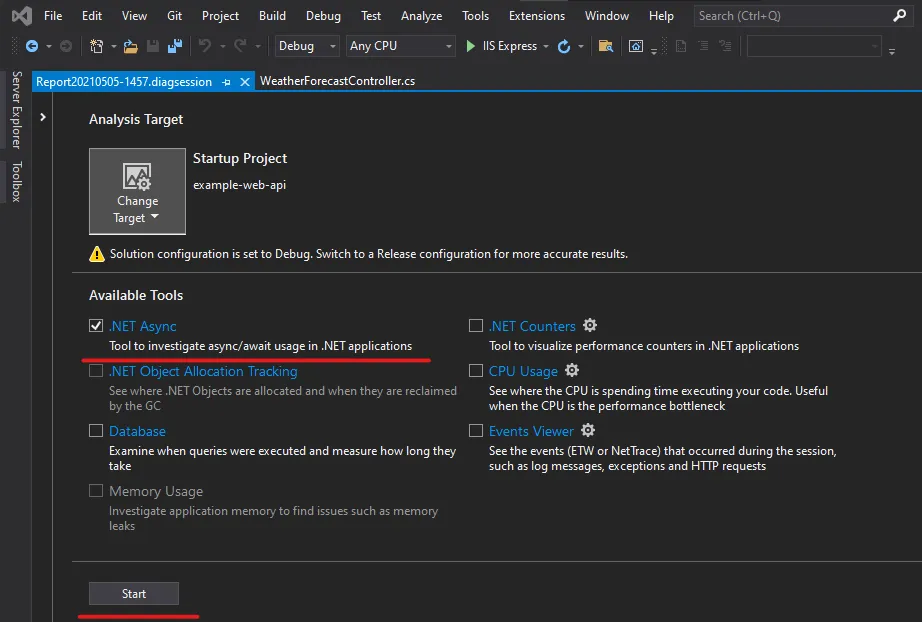The width and height of the screenshot is (922, 622).
Task: Click the increase indent toolbar icon
Action: [726, 46]
